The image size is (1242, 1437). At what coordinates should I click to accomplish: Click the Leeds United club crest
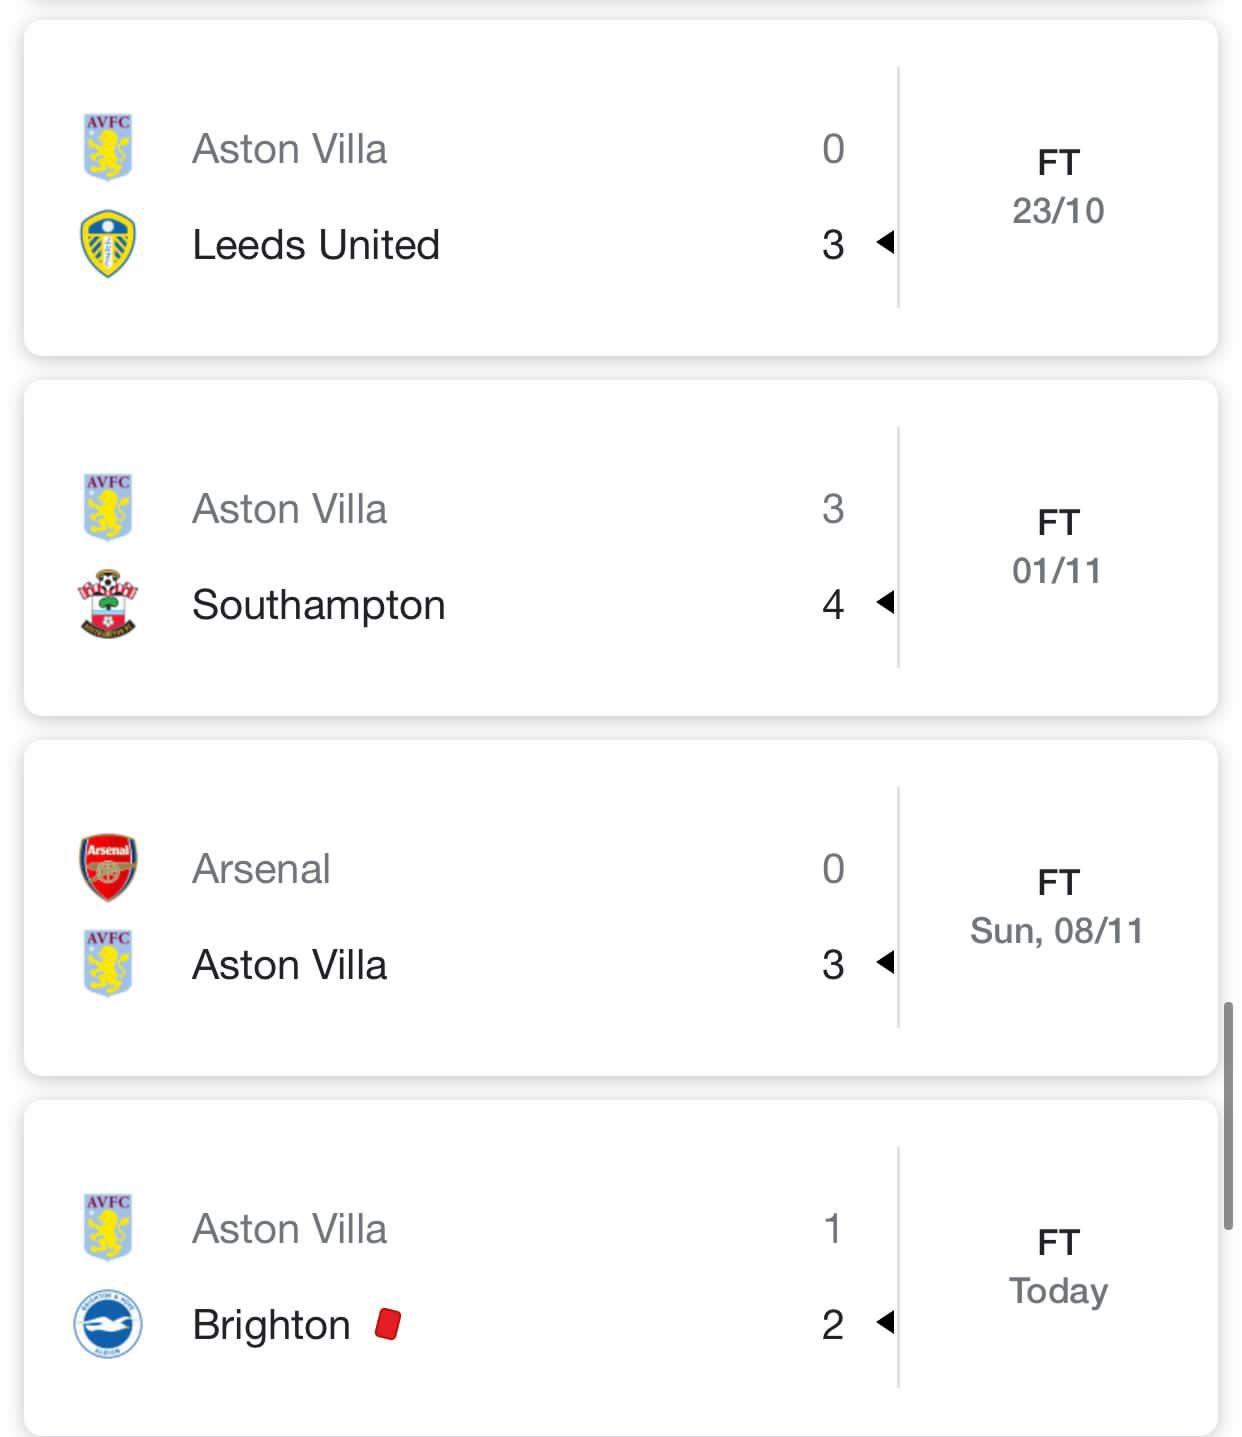pyautogui.click(x=107, y=243)
